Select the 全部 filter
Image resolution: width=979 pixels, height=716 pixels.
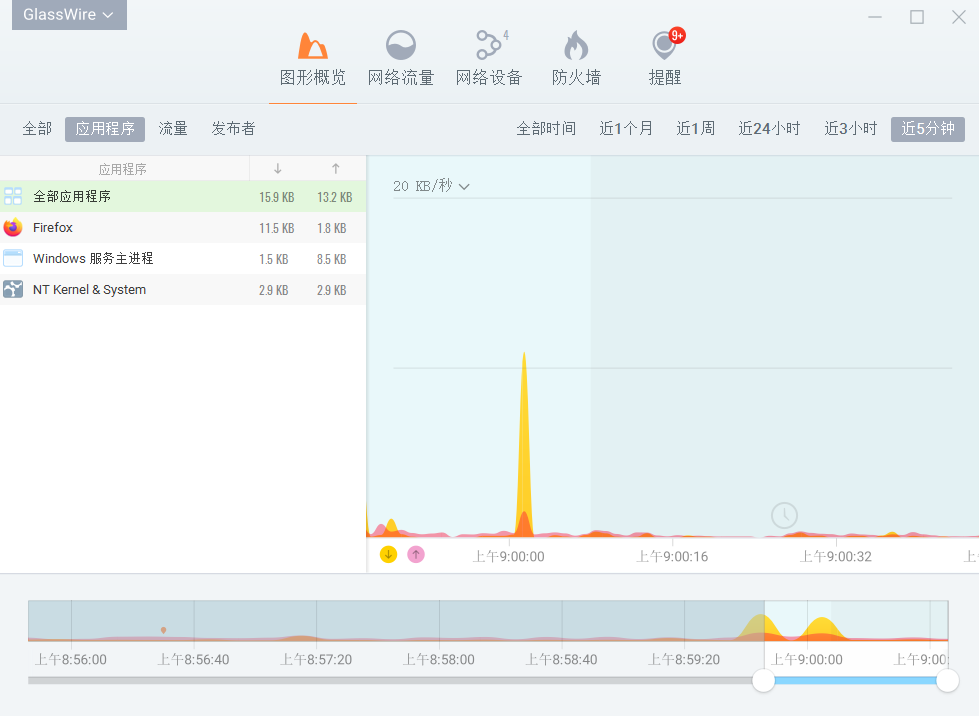pyautogui.click(x=37, y=129)
